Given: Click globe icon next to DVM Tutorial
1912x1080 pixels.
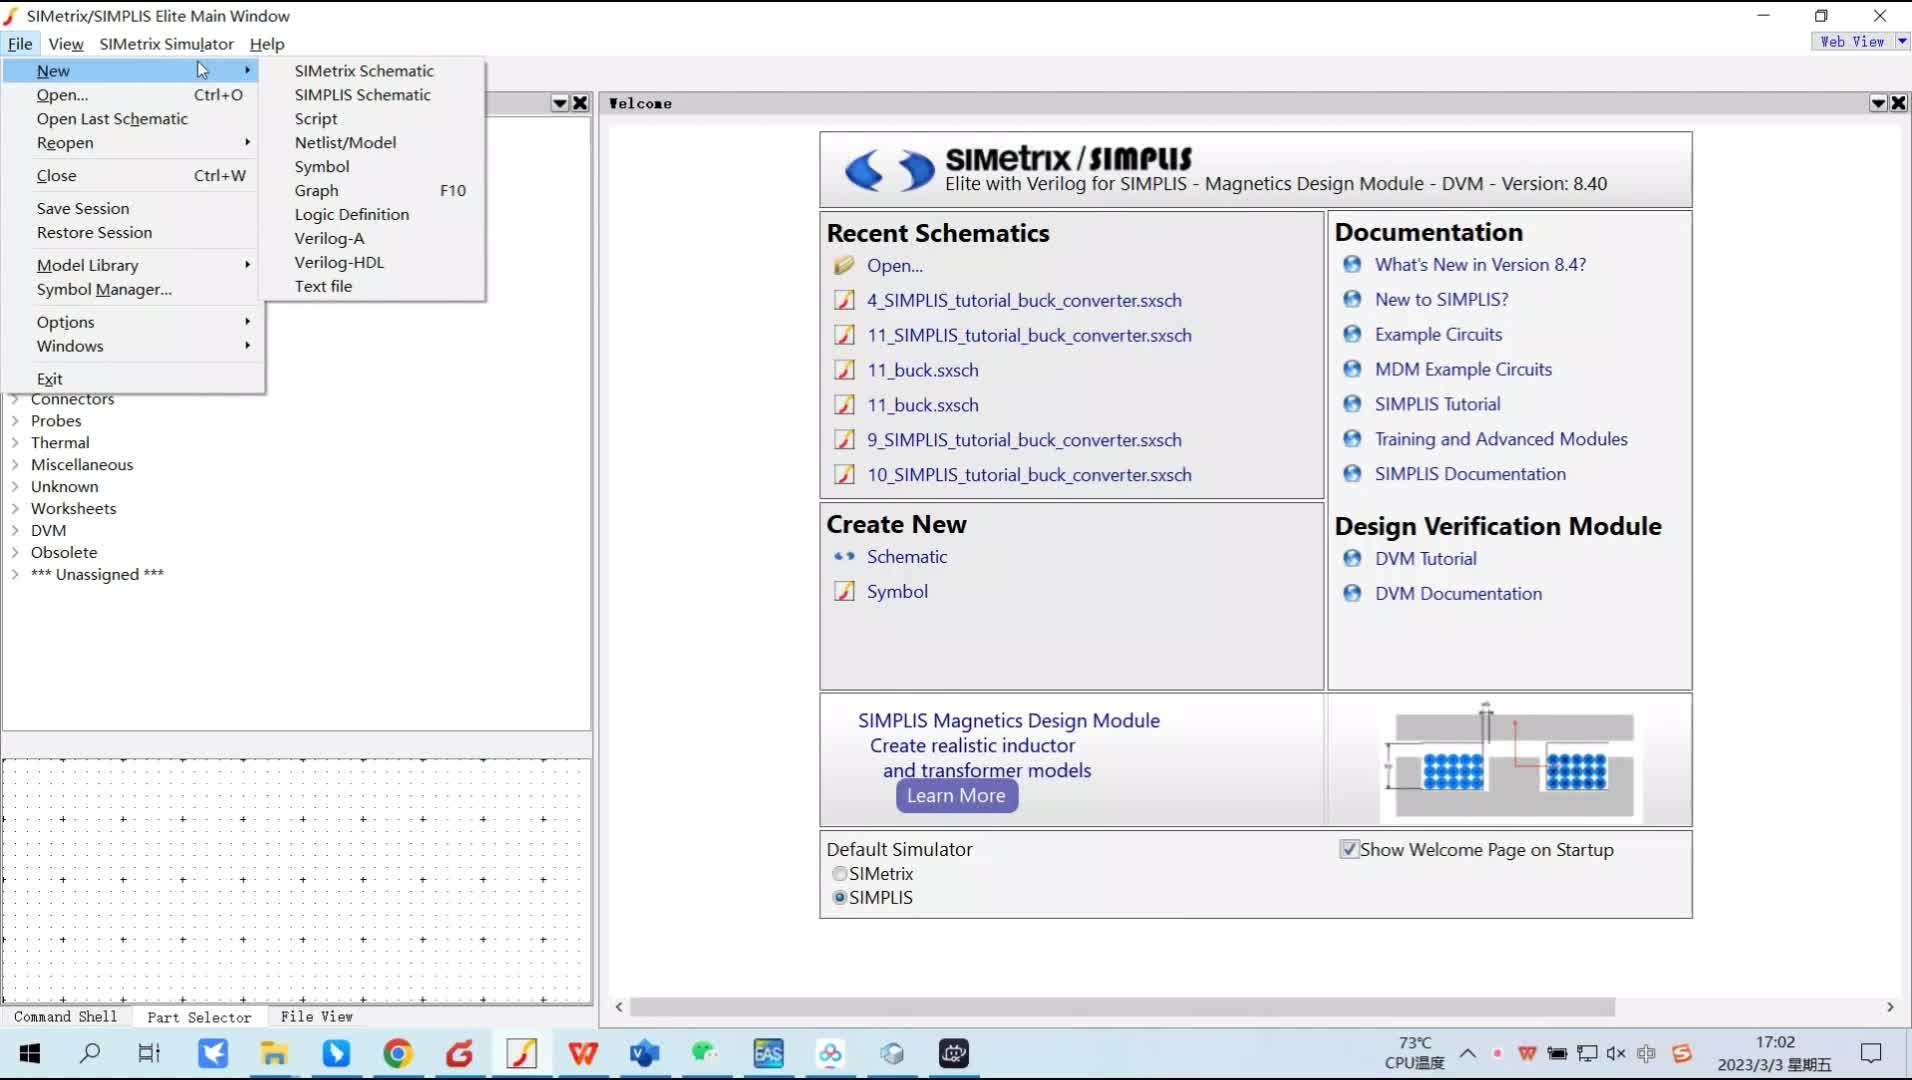Looking at the screenshot, I should pos(1352,558).
